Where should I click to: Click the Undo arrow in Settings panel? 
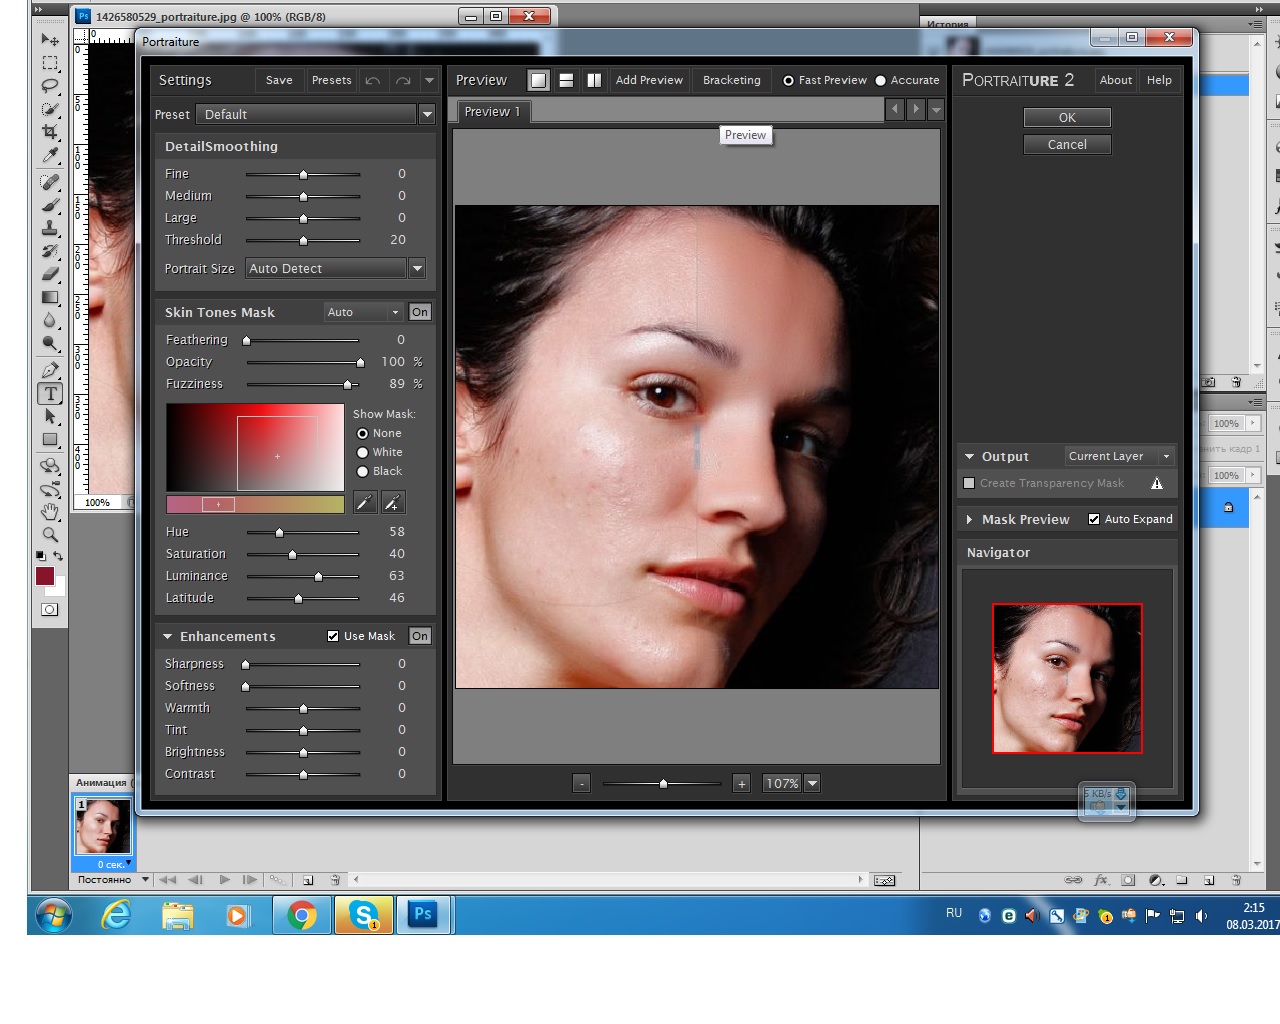[x=373, y=80]
